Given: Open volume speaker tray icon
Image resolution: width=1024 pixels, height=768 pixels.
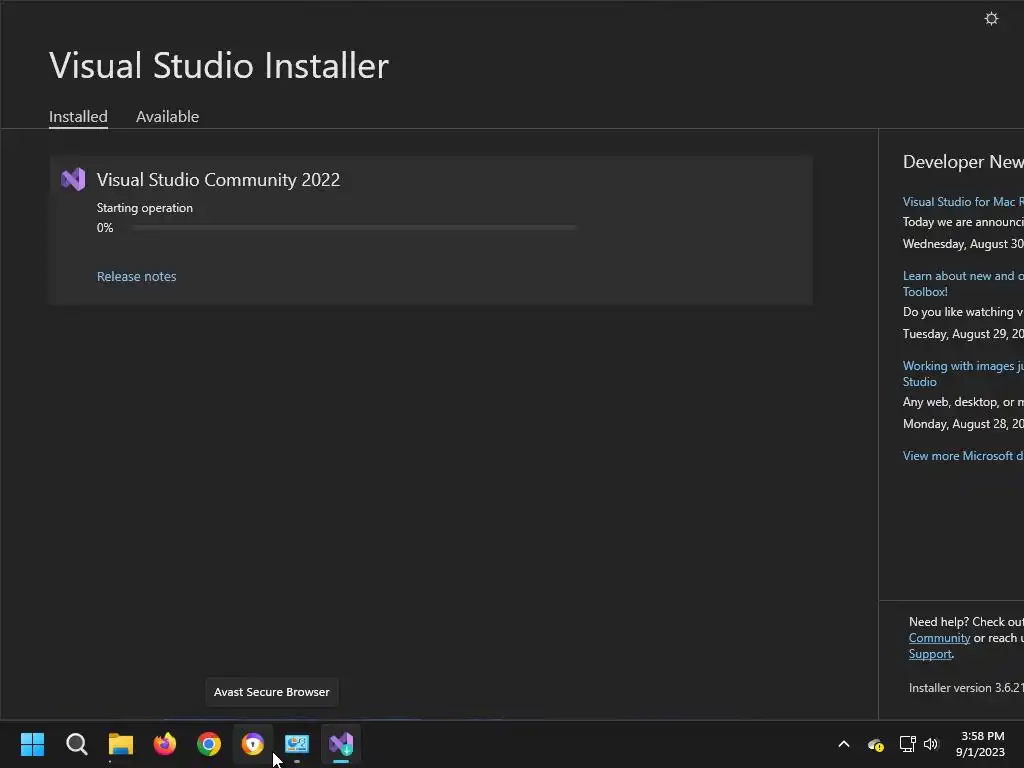Looking at the screenshot, I should (931, 744).
